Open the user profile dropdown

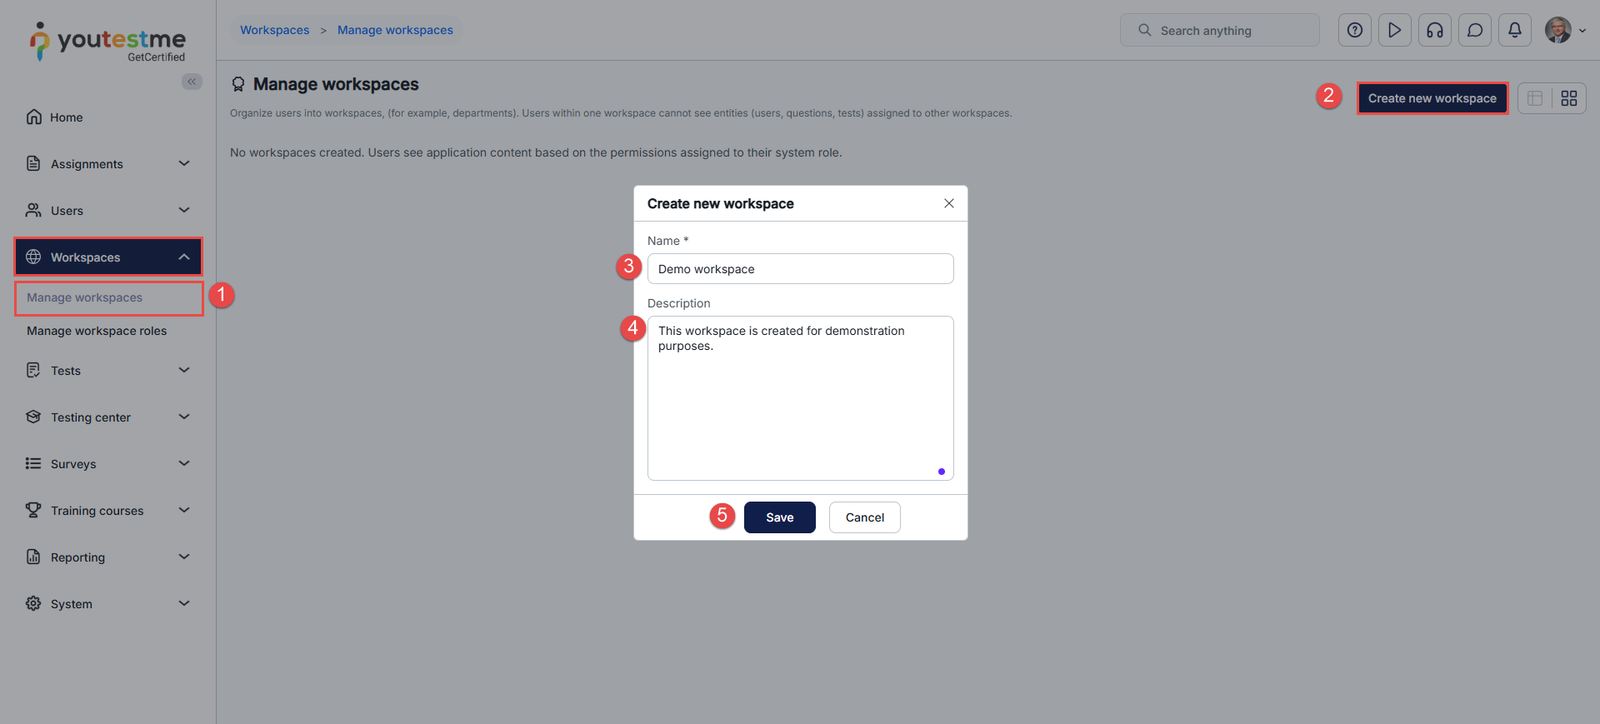tap(1565, 30)
